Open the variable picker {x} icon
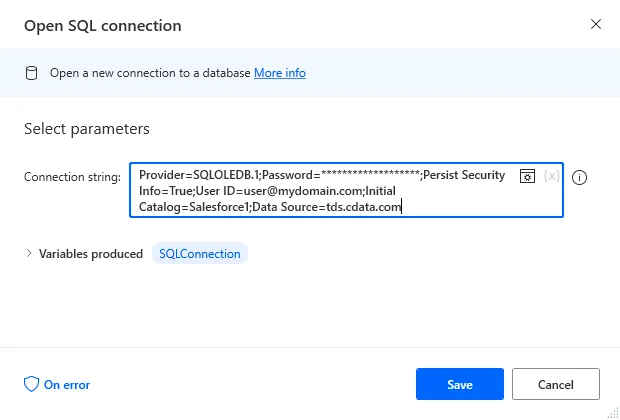This screenshot has height=420, width=620. [x=551, y=176]
